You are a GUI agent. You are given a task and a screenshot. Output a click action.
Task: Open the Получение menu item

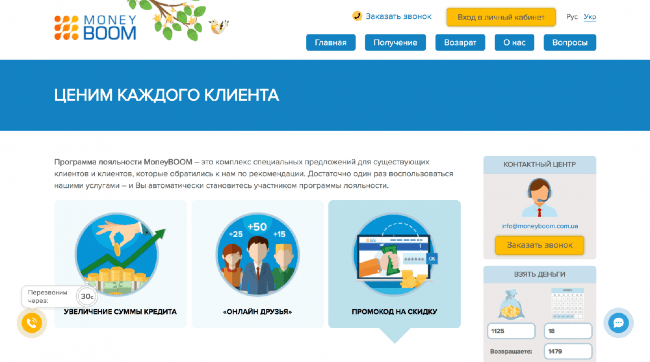point(395,42)
